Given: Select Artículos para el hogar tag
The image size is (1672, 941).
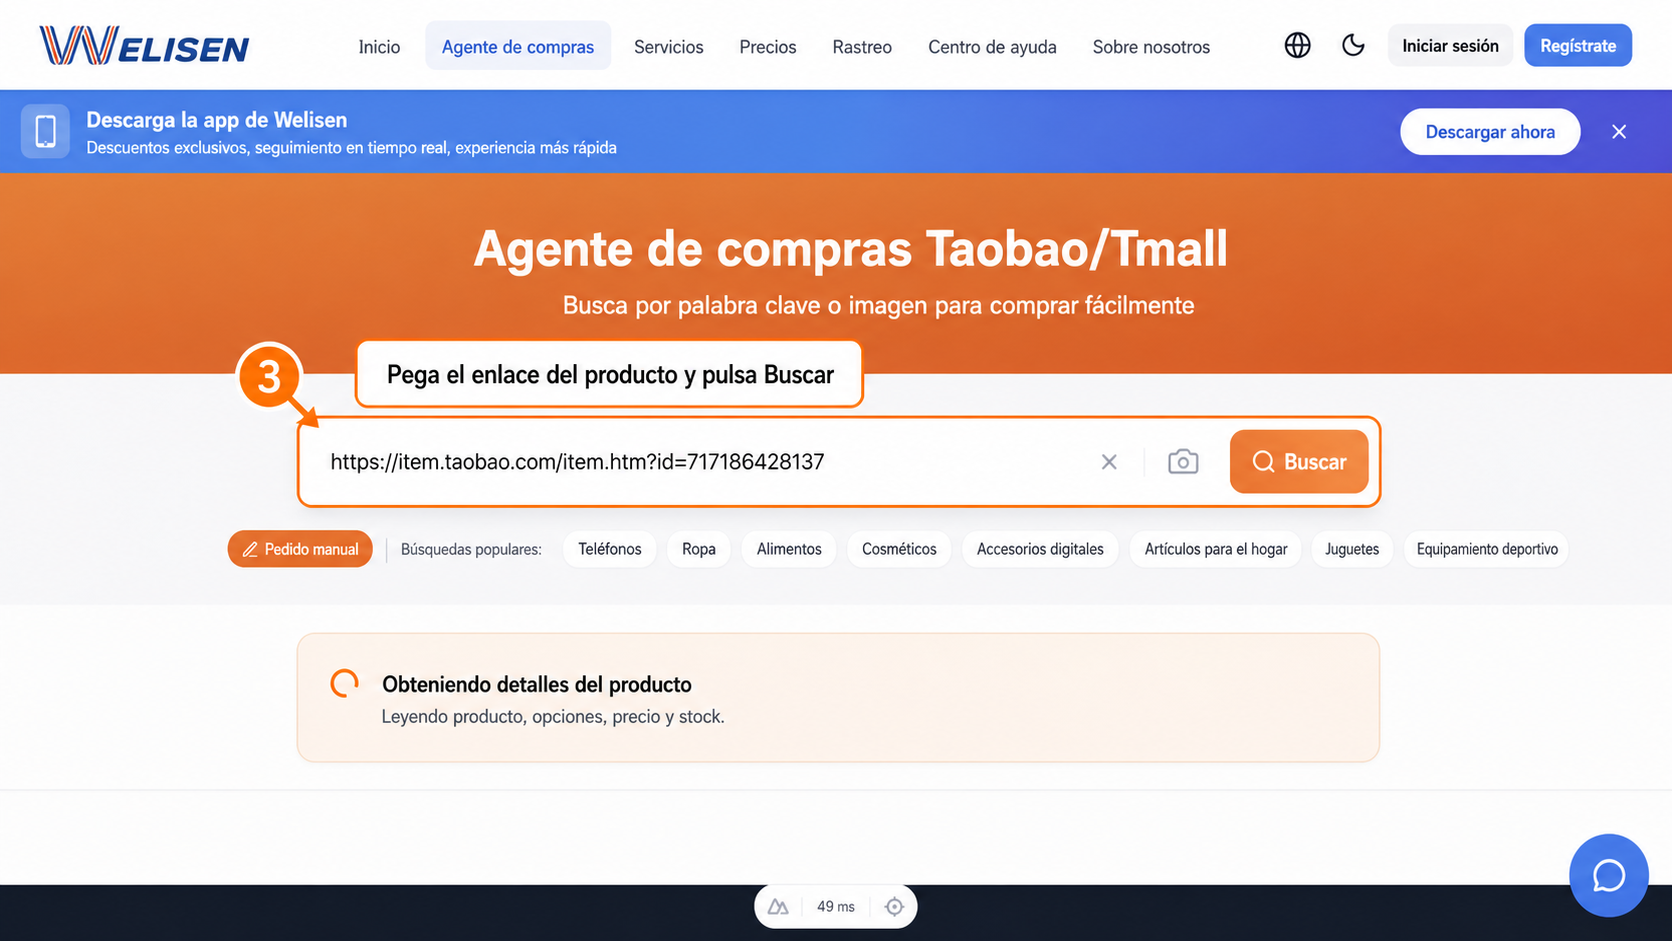Looking at the screenshot, I should point(1216,549).
